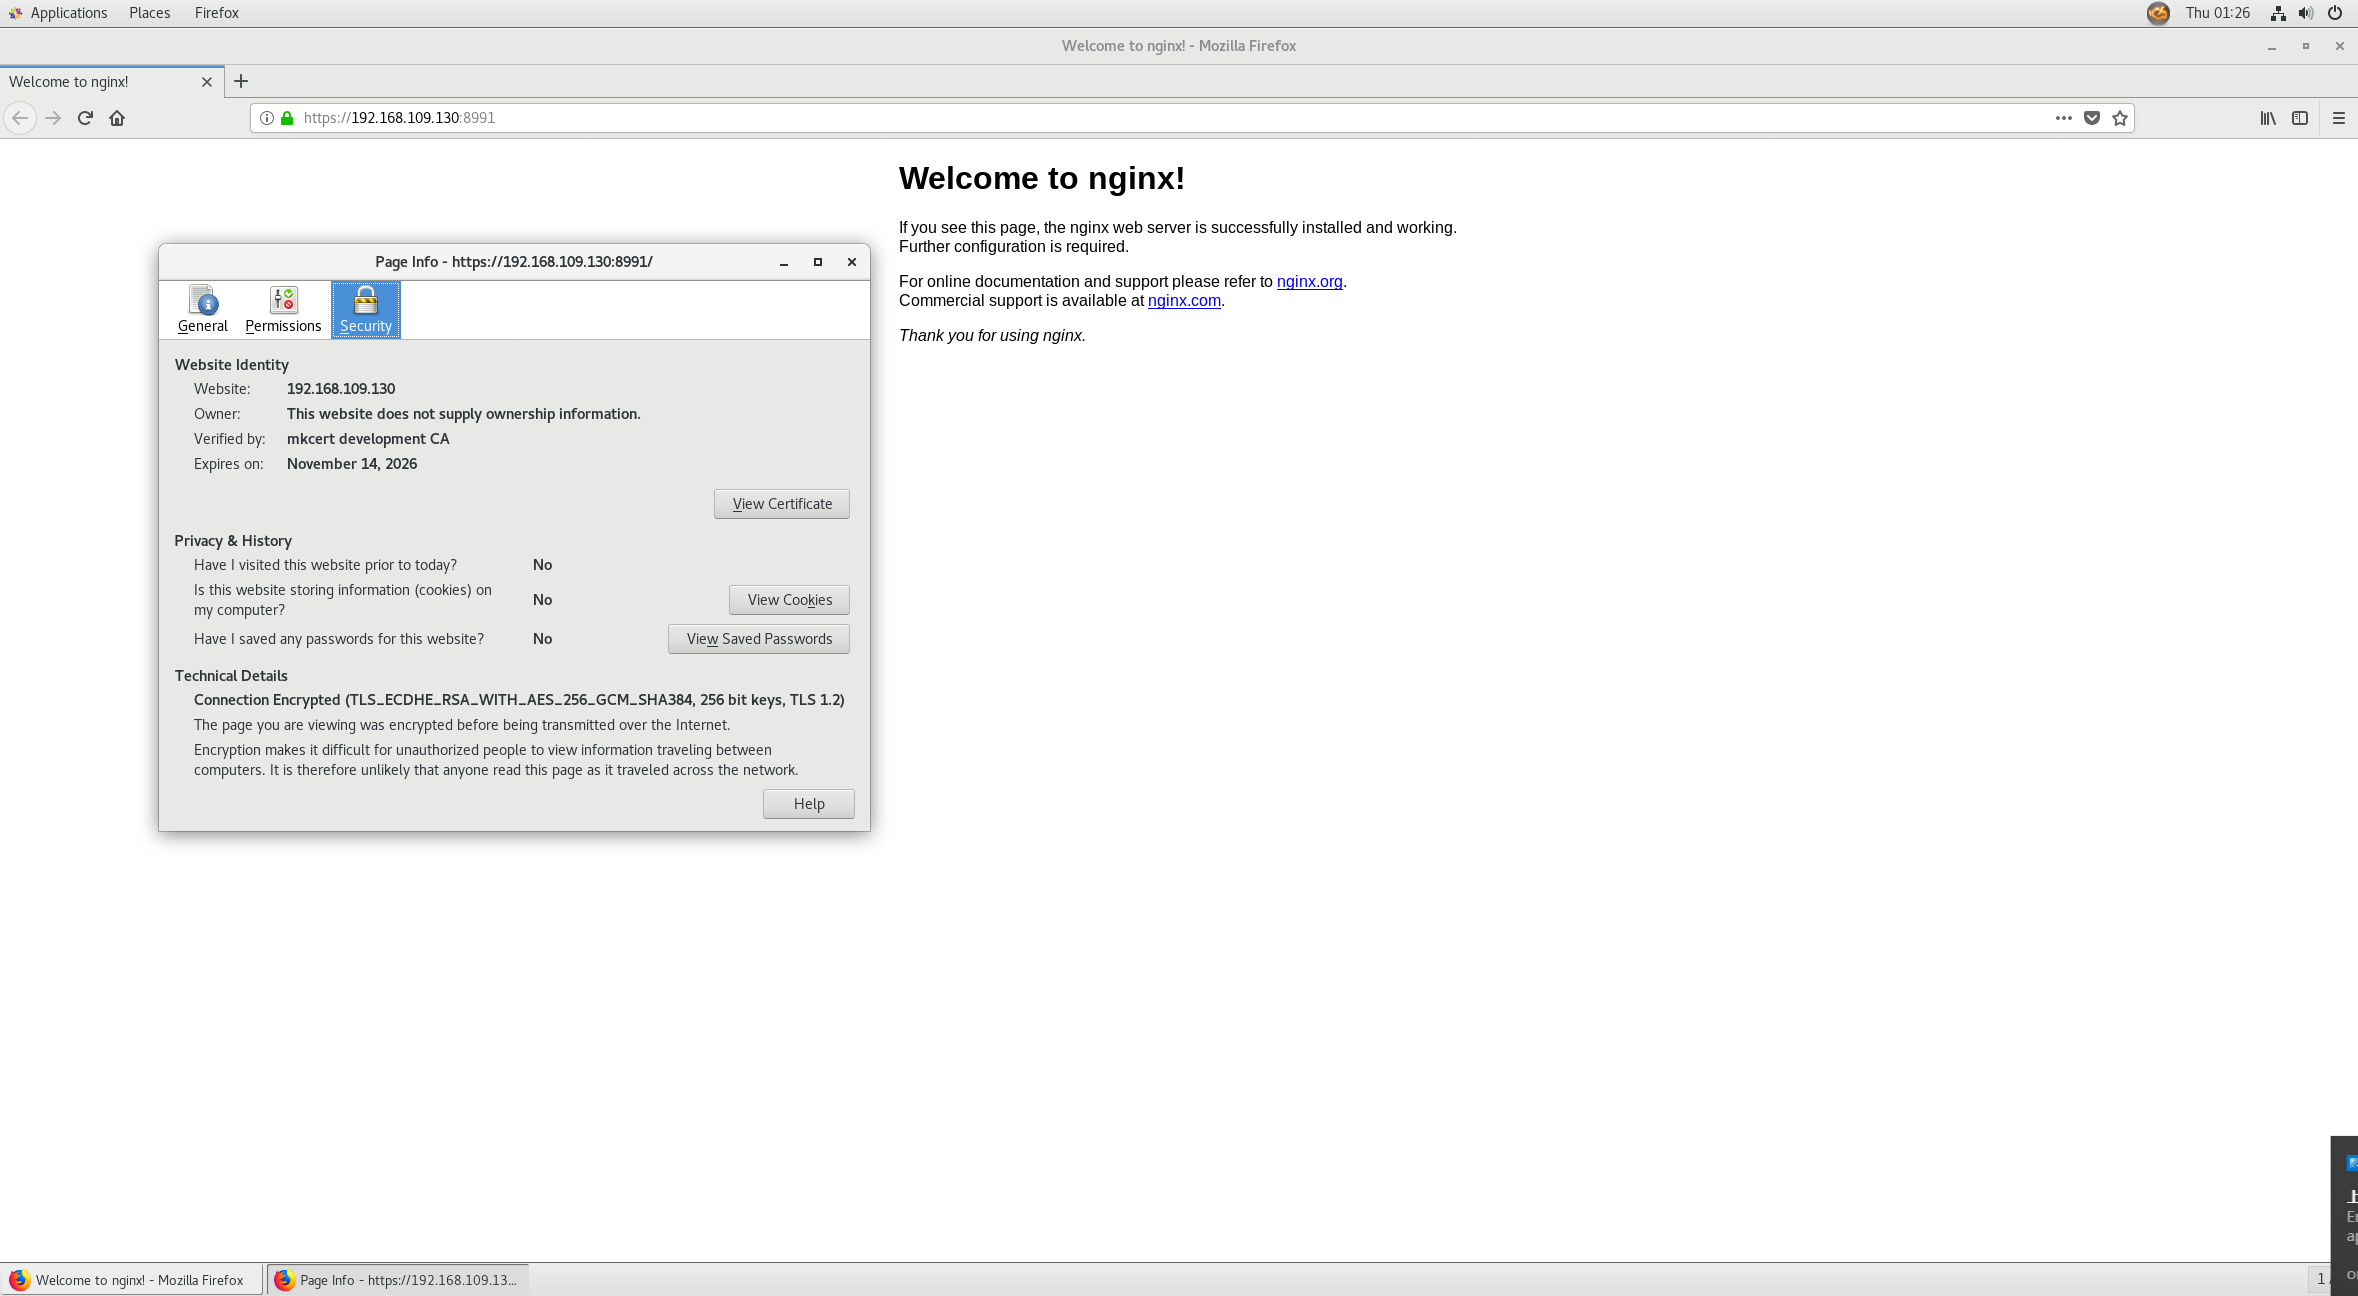This screenshot has height=1296, width=2358.
Task: Open system volume indicator
Action: [x=2306, y=13]
